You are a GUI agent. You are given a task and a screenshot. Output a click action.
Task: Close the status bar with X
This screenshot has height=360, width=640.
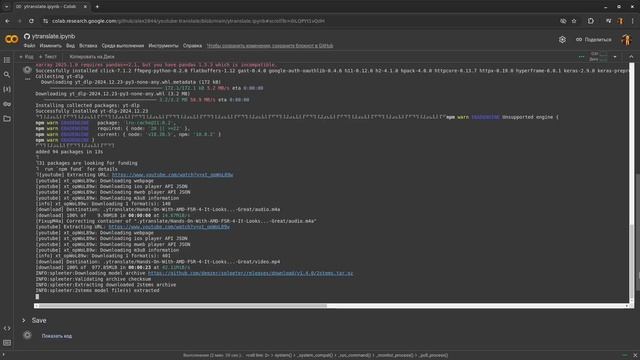[x=635, y=356]
